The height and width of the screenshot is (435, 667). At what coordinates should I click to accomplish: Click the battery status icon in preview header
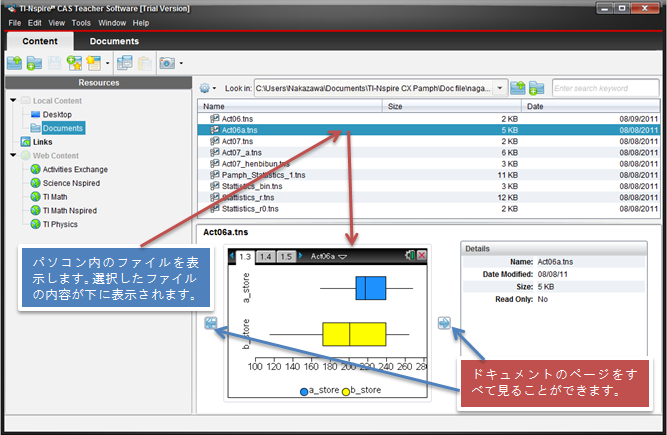(x=410, y=255)
